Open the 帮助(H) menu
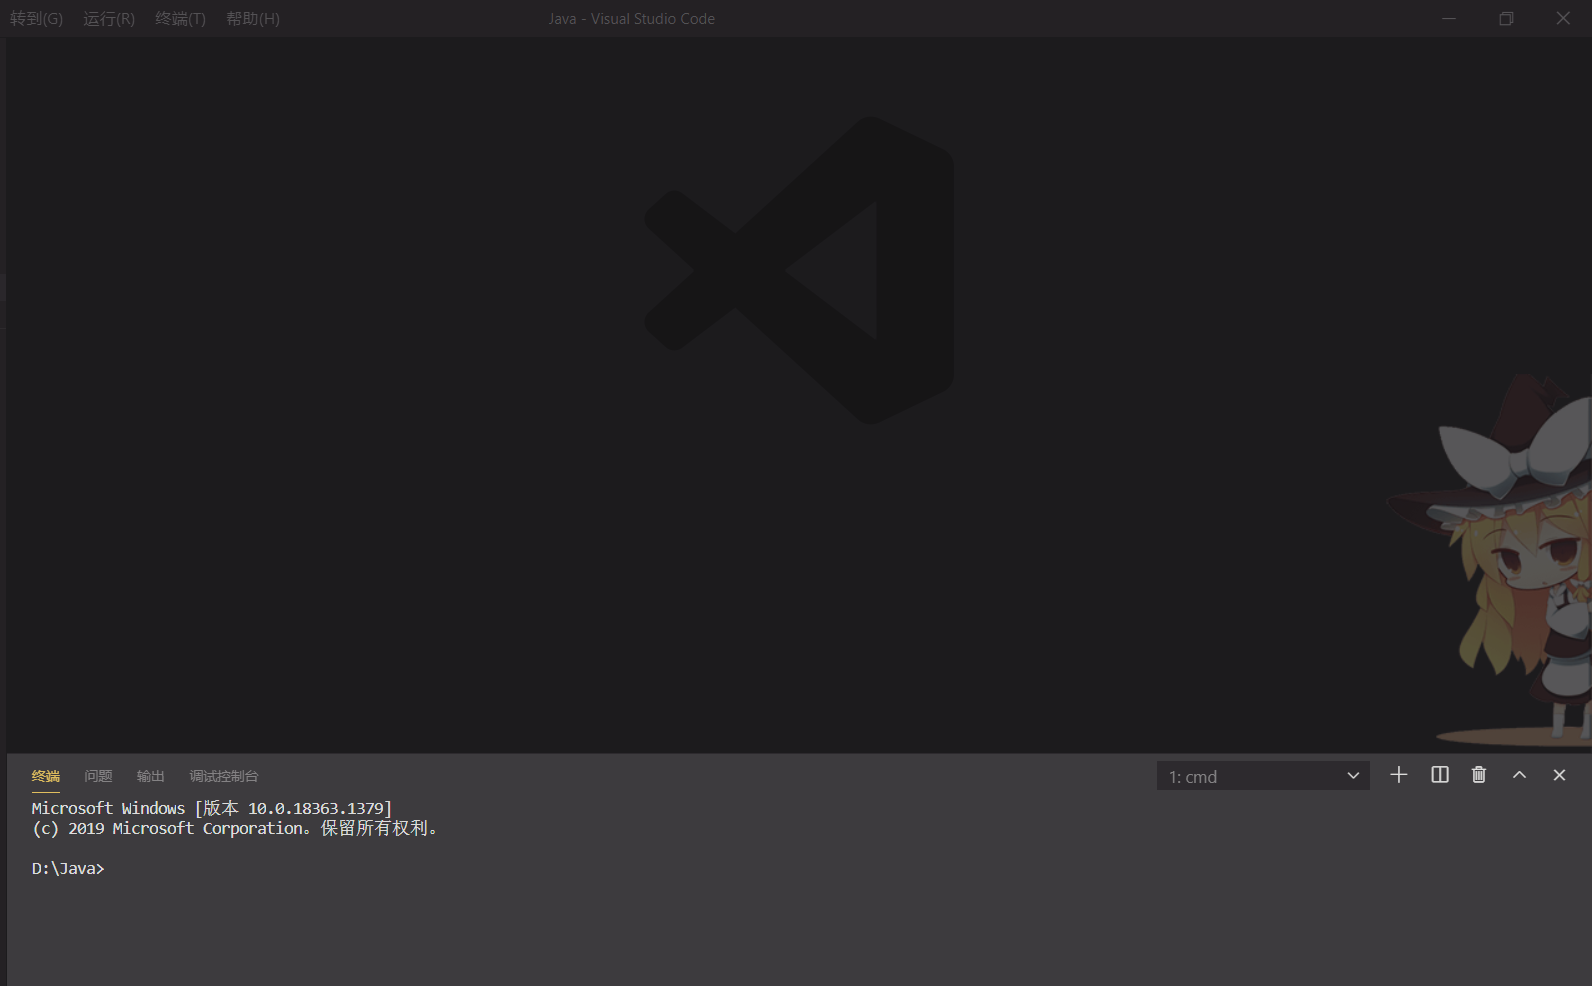The image size is (1592, 986). [253, 19]
